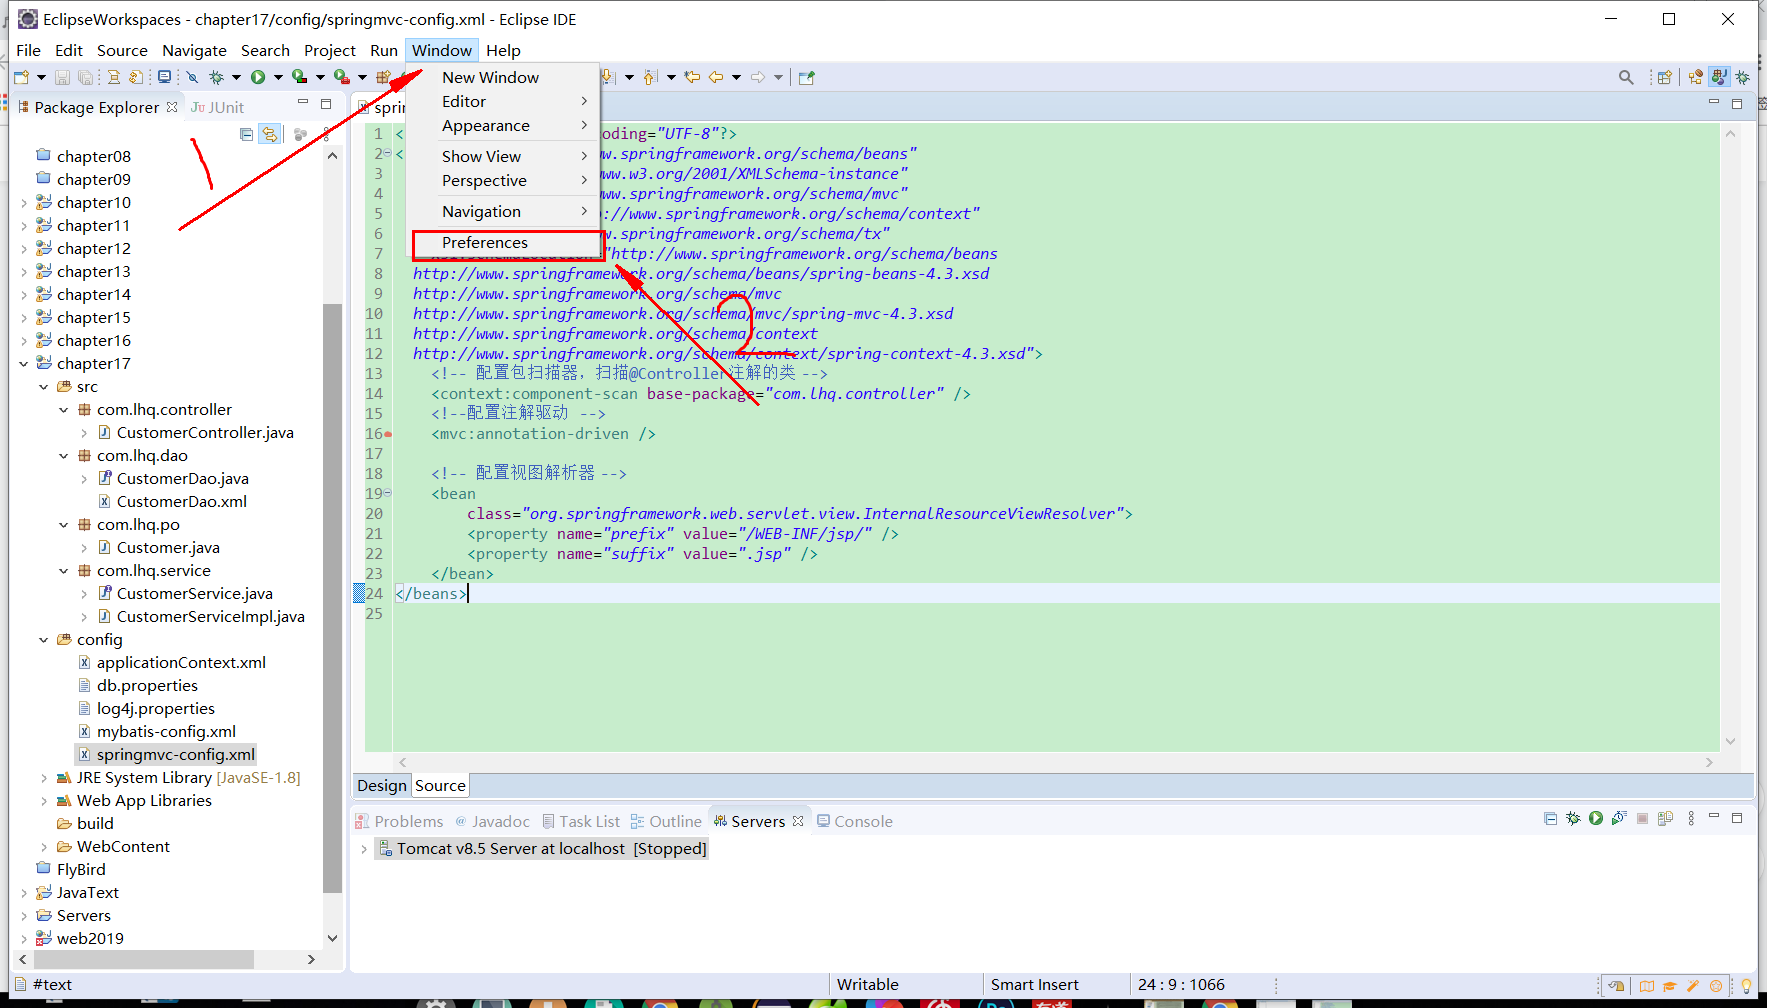
Task: Expand the JRE System Library node
Action: (44, 778)
